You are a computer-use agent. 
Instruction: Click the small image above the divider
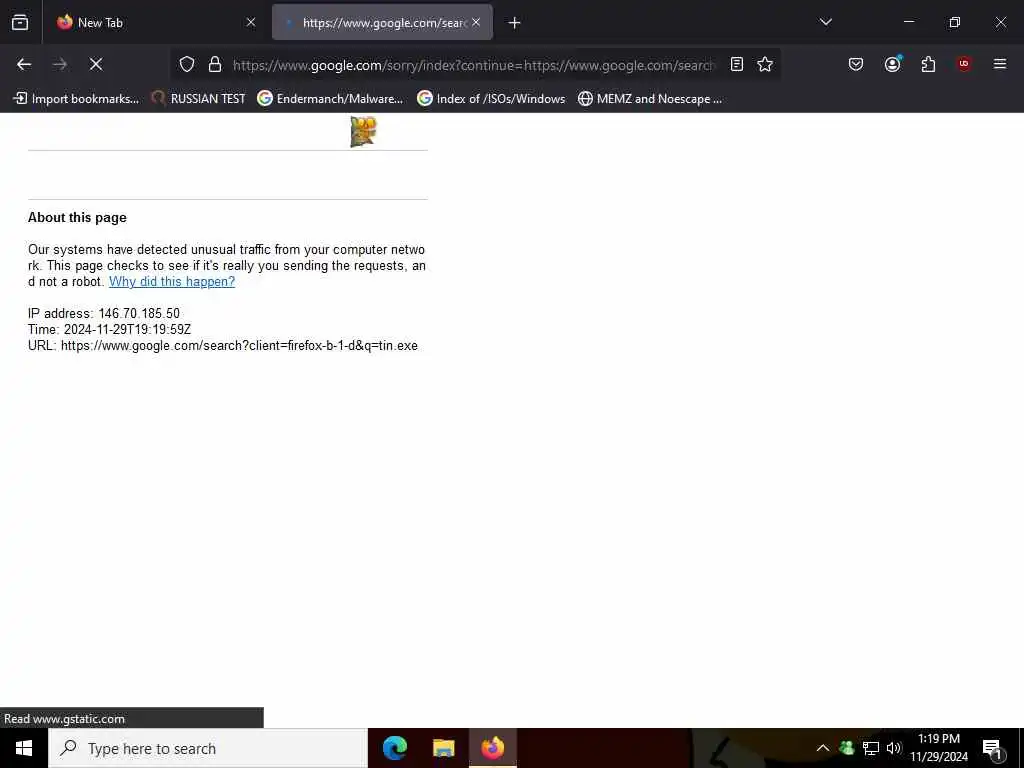(364, 131)
